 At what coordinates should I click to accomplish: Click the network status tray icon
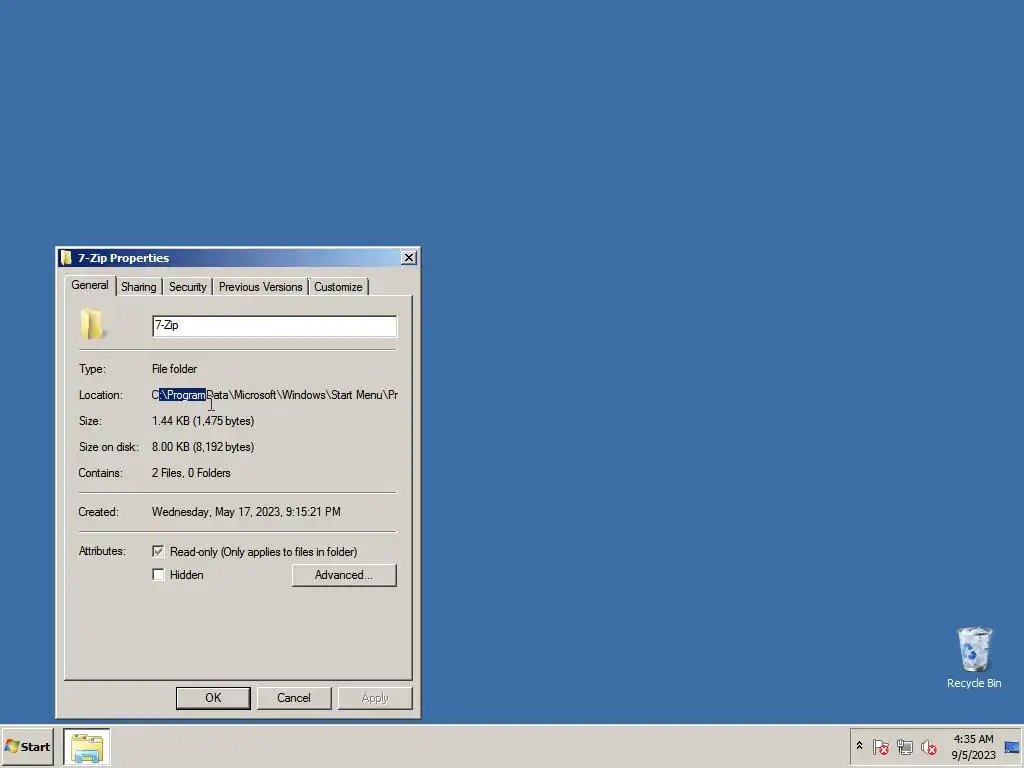coord(904,747)
